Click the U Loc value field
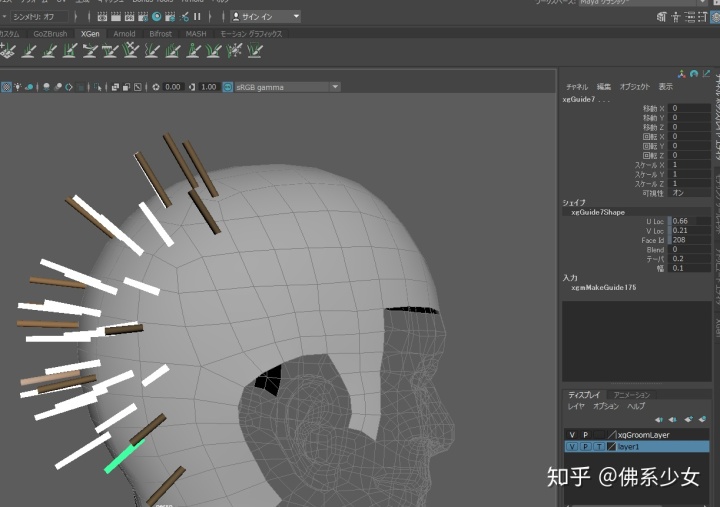The image size is (720, 507). 689,220
